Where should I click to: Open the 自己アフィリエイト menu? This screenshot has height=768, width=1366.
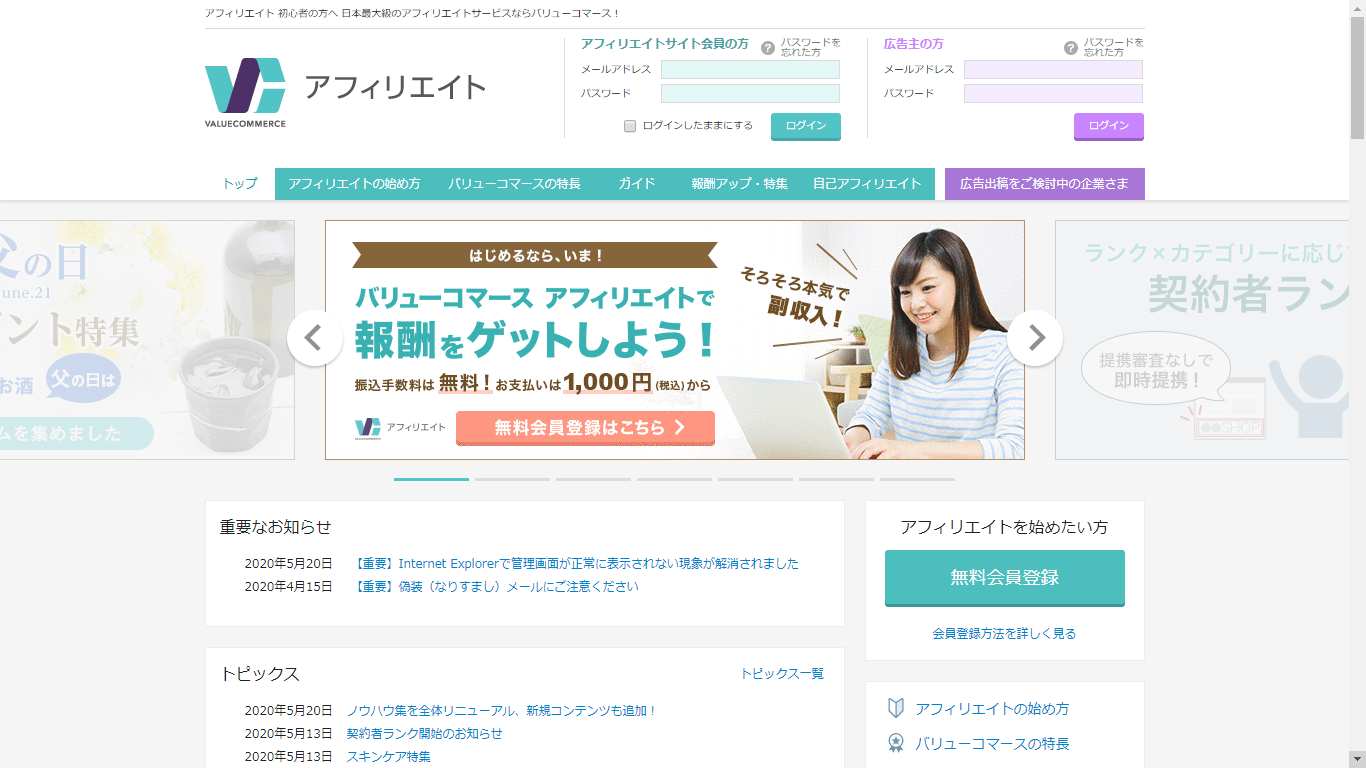click(x=868, y=184)
